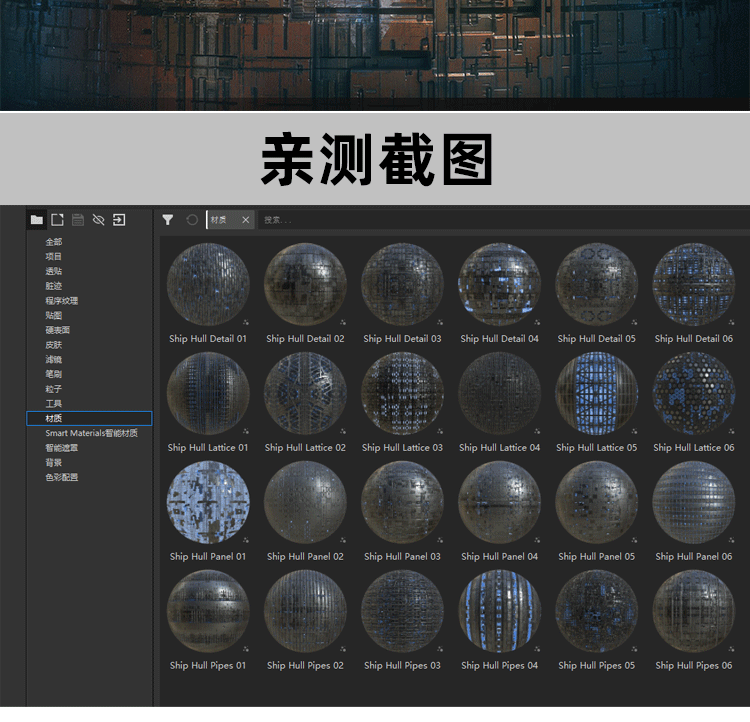
Task: Open Smart Materials智能材质 category
Action: [91, 433]
